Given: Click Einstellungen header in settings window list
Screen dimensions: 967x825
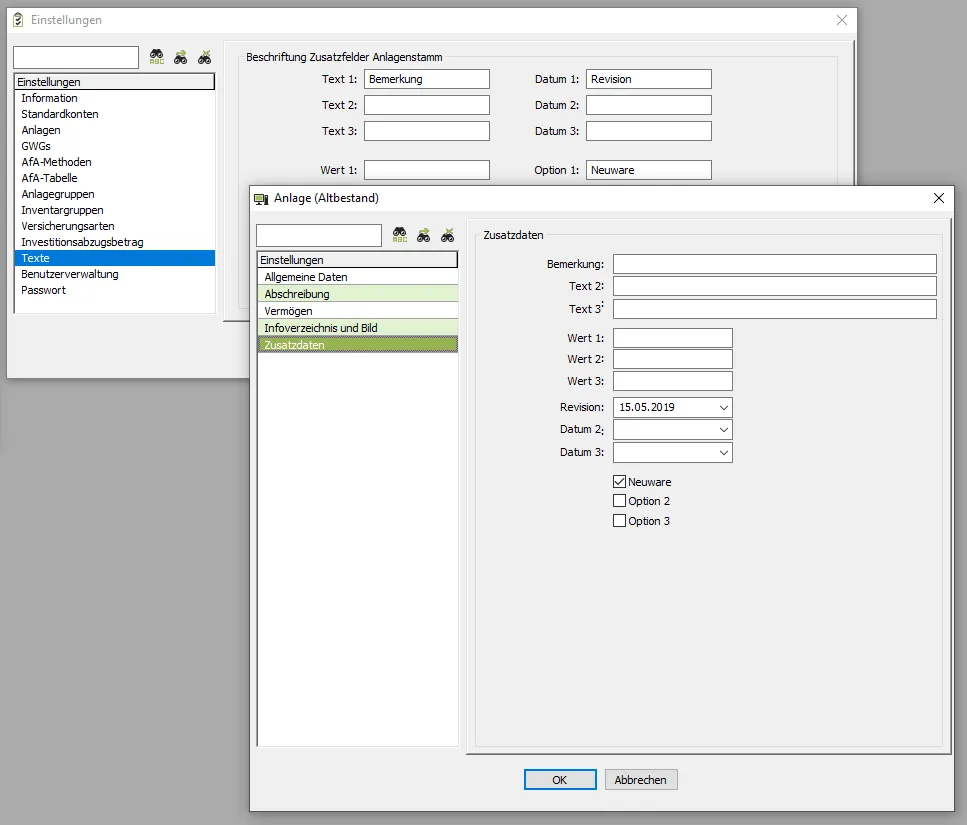Looking at the screenshot, I should 115,81.
